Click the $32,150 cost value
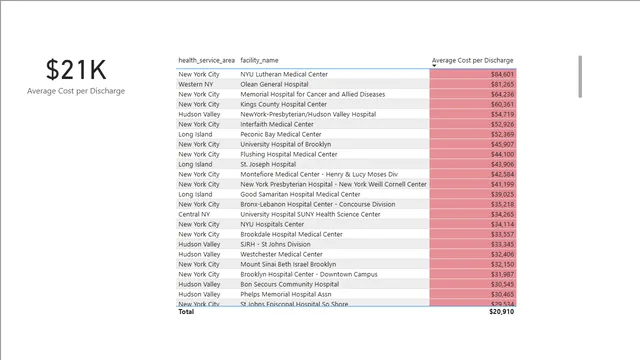 pos(502,264)
